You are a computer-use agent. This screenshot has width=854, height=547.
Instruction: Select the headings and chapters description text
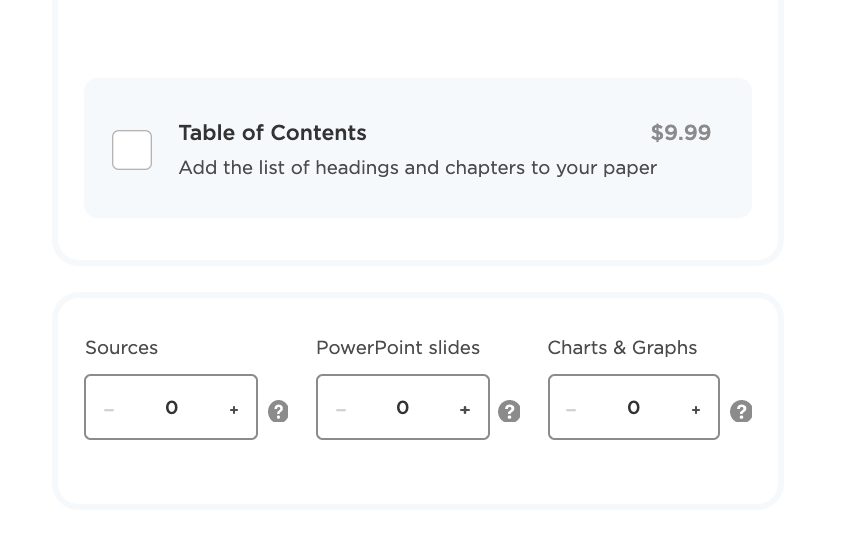point(418,168)
